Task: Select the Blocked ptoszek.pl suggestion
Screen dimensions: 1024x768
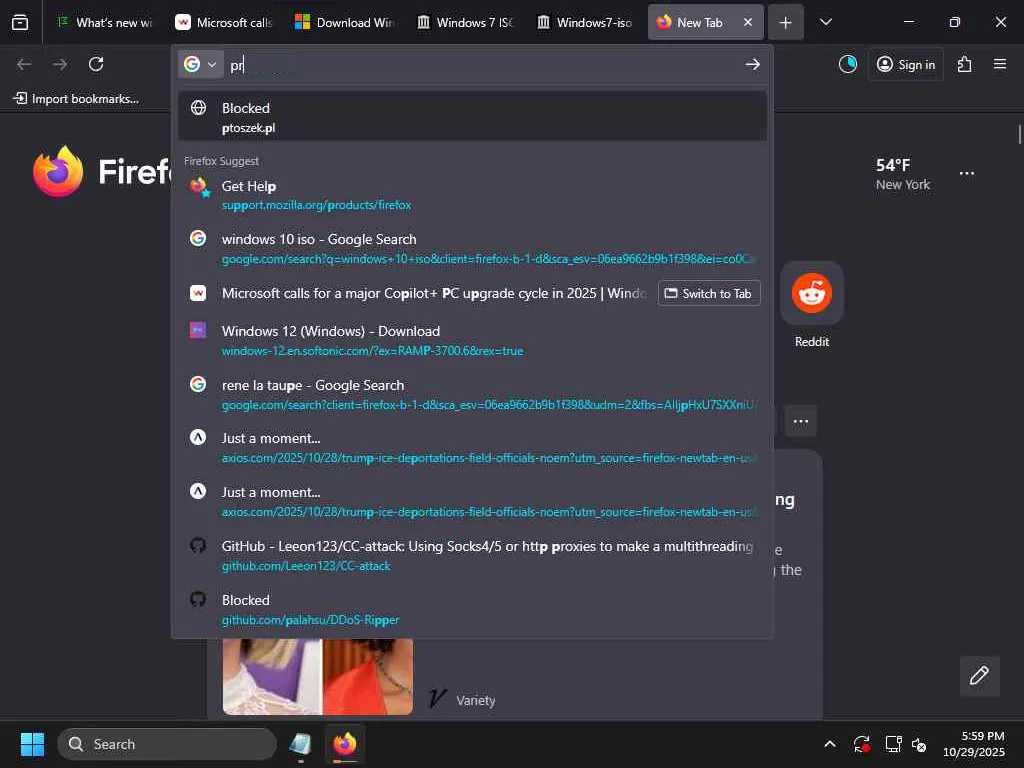Action: 472,117
